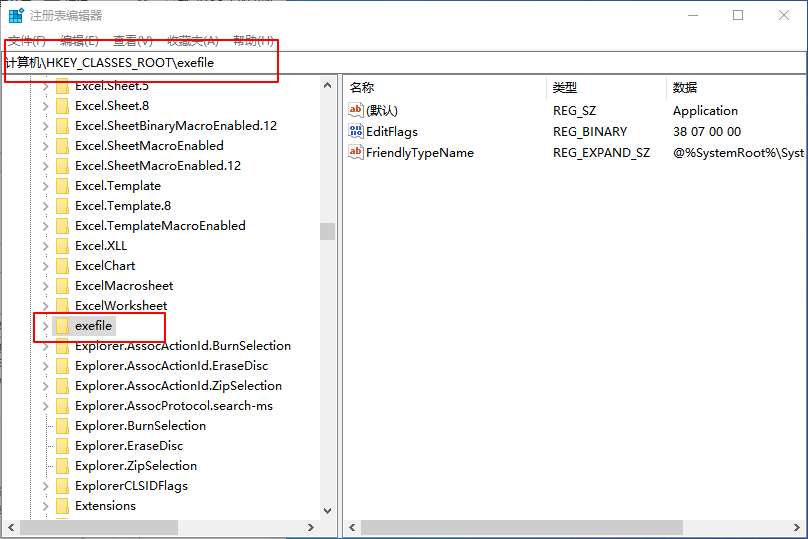Click the Registry Editor title bar icon
The image size is (808, 539).
pos(16,15)
